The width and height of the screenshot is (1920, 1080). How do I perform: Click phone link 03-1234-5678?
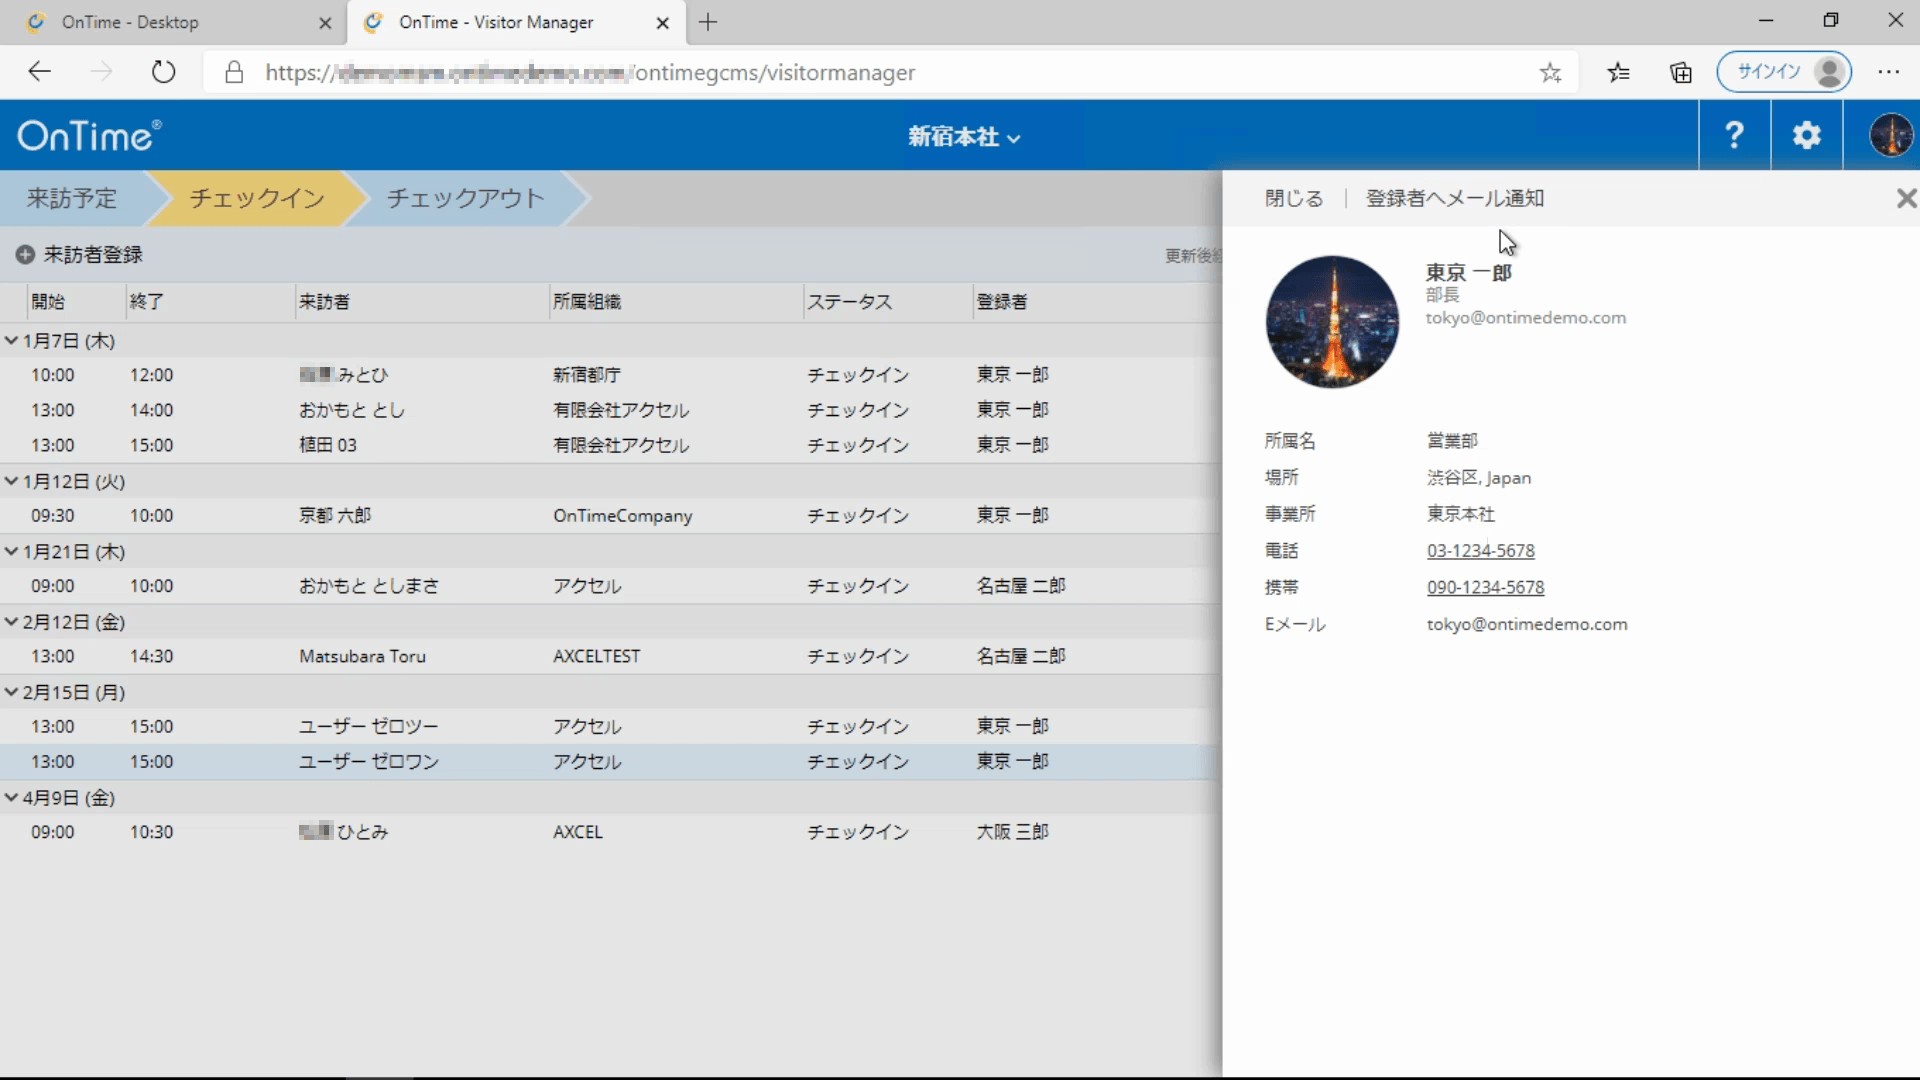pyautogui.click(x=1480, y=551)
